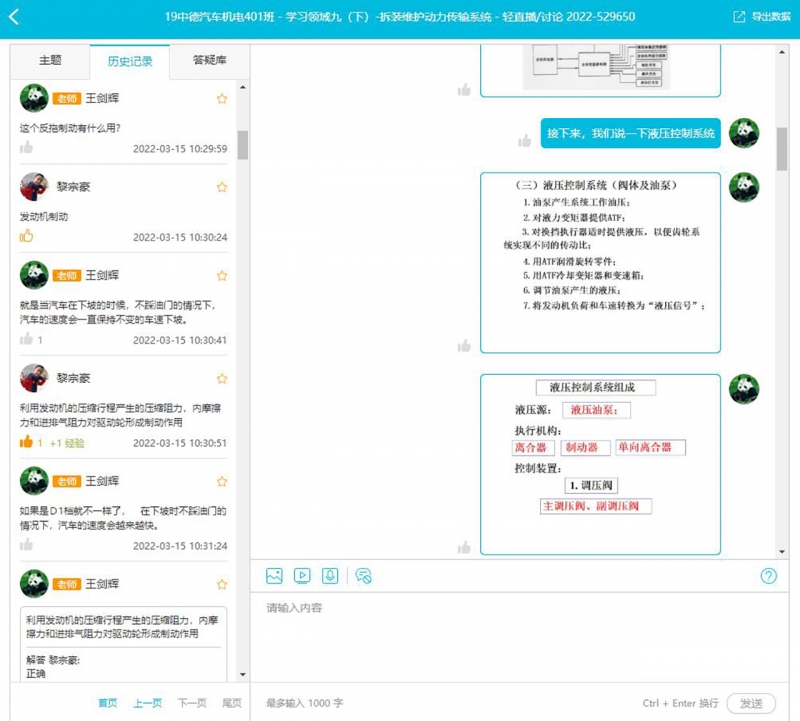Image resolution: width=800 pixels, height=721 pixels.
Task: Click the chat panel vertical scrollbar thumb
Action: 782,148
